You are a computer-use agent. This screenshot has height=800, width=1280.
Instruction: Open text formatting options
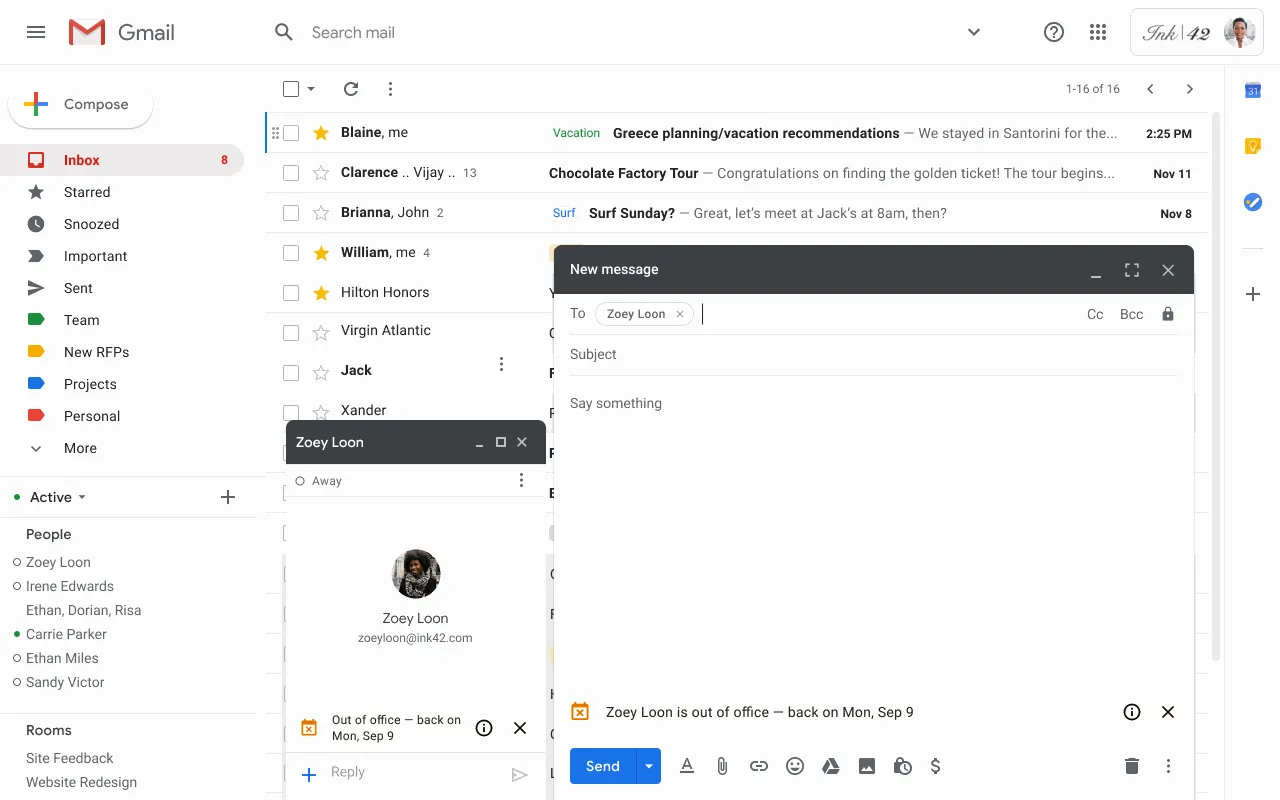[686, 766]
